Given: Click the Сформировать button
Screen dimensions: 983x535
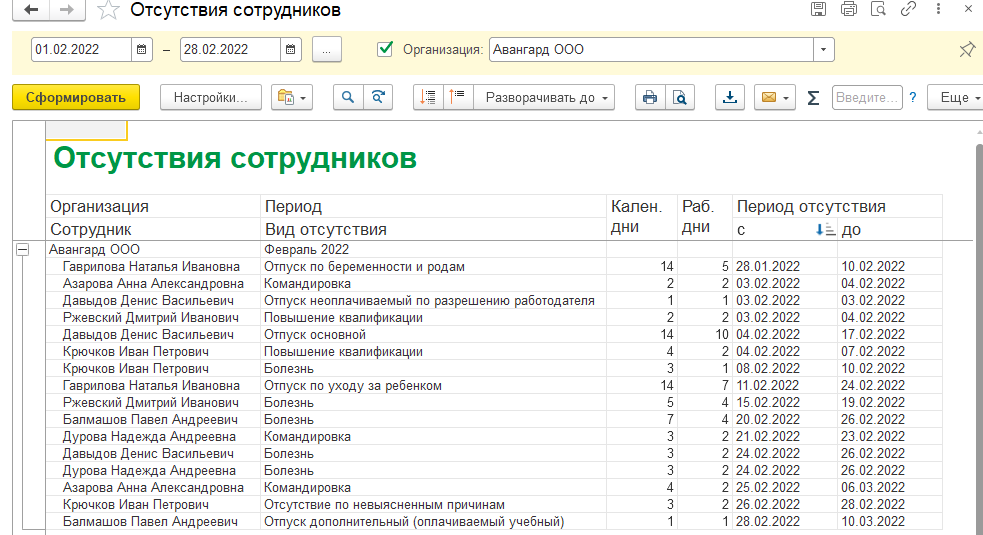Looking at the screenshot, I should pos(76,97).
